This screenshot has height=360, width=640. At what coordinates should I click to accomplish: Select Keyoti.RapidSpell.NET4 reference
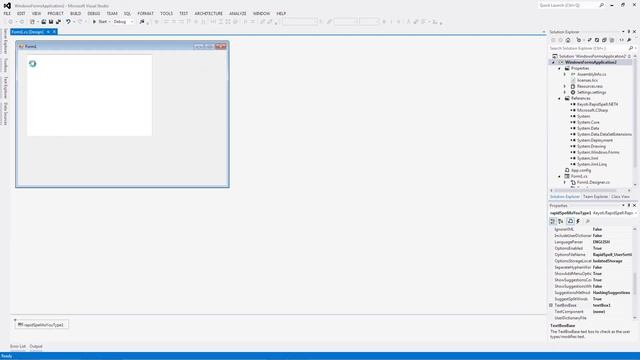(x=597, y=104)
